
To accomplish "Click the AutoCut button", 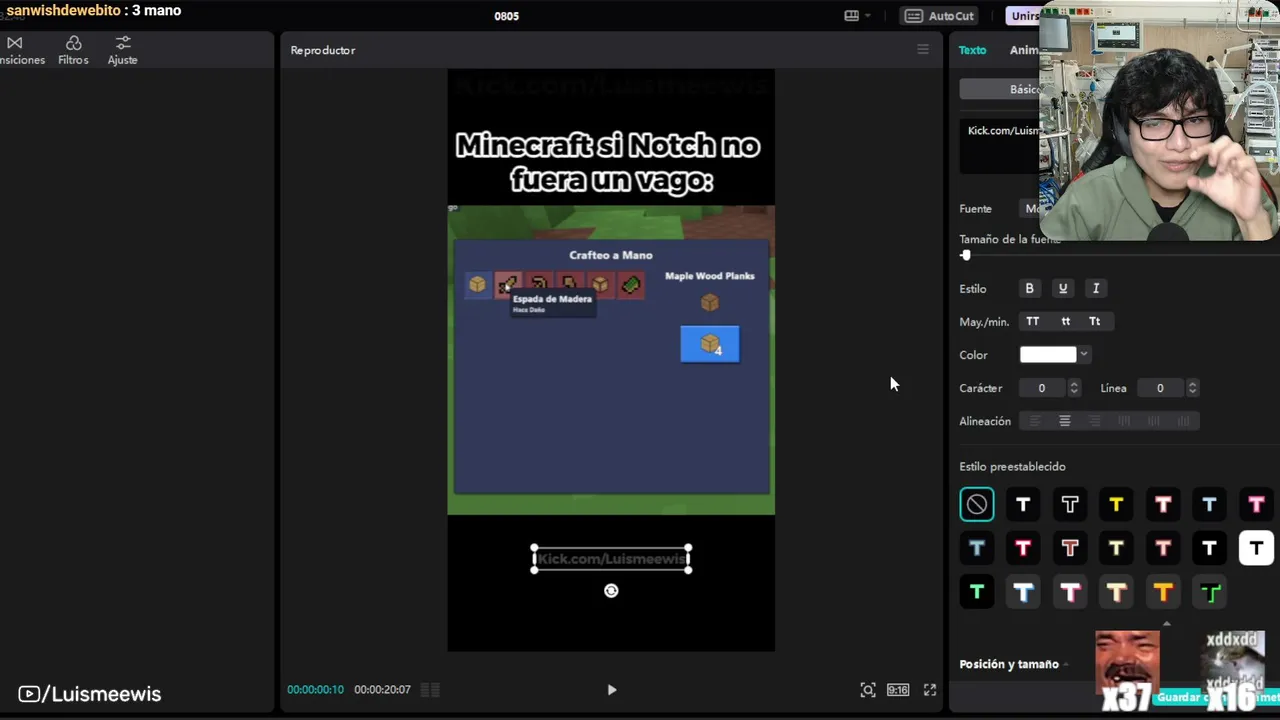I will 939,16.
